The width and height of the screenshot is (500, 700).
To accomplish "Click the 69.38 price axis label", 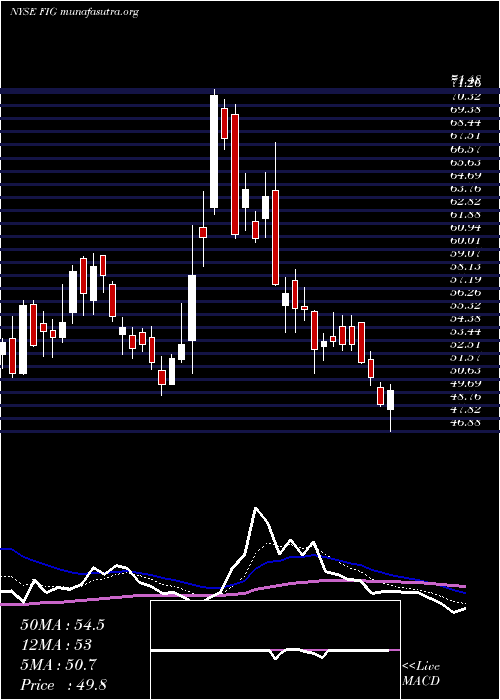I will click(x=466, y=109).
